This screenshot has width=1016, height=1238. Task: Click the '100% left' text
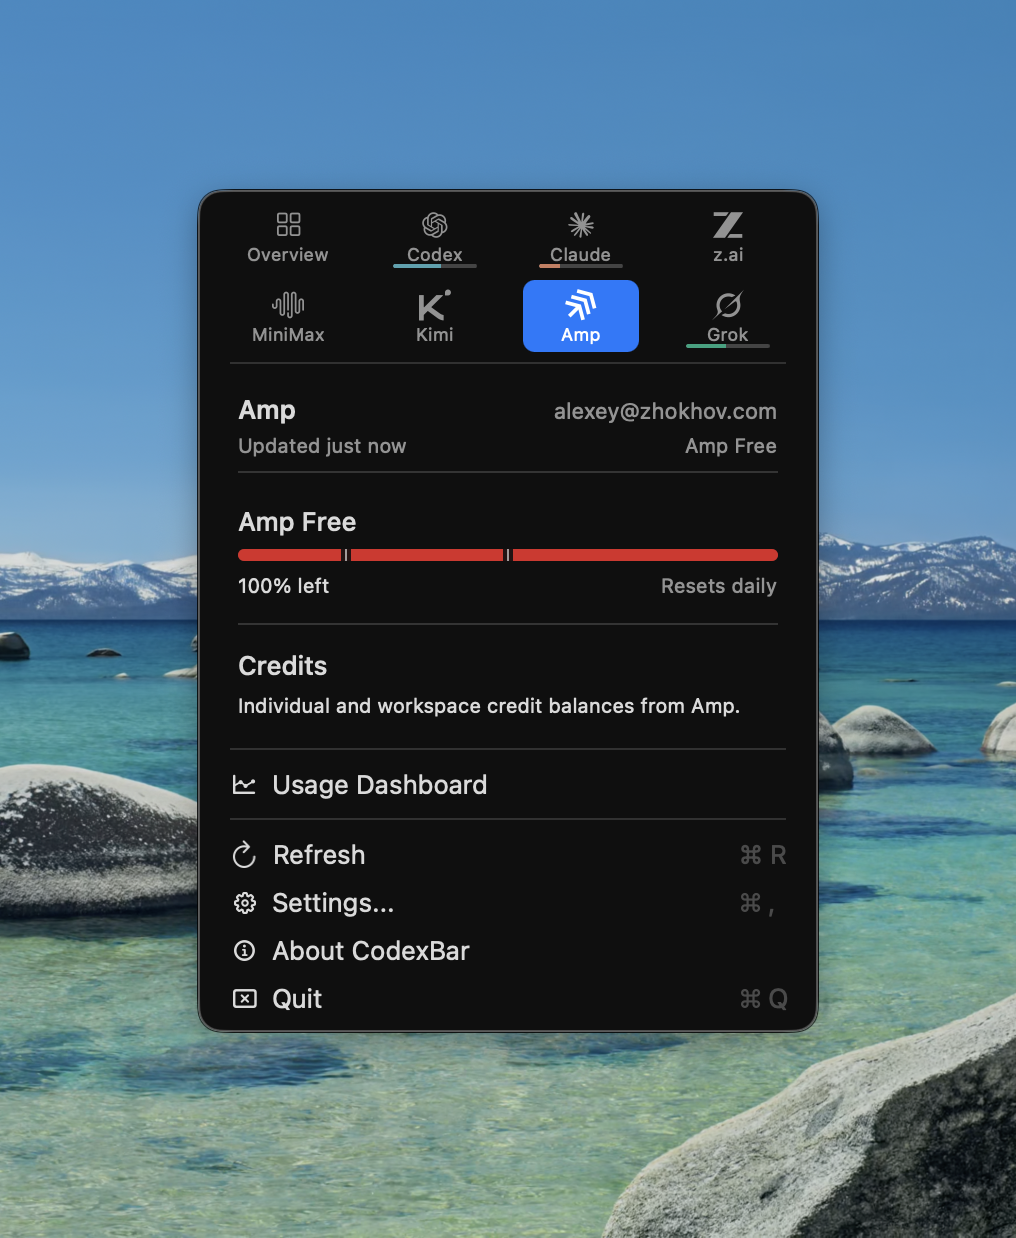tap(283, 586)
